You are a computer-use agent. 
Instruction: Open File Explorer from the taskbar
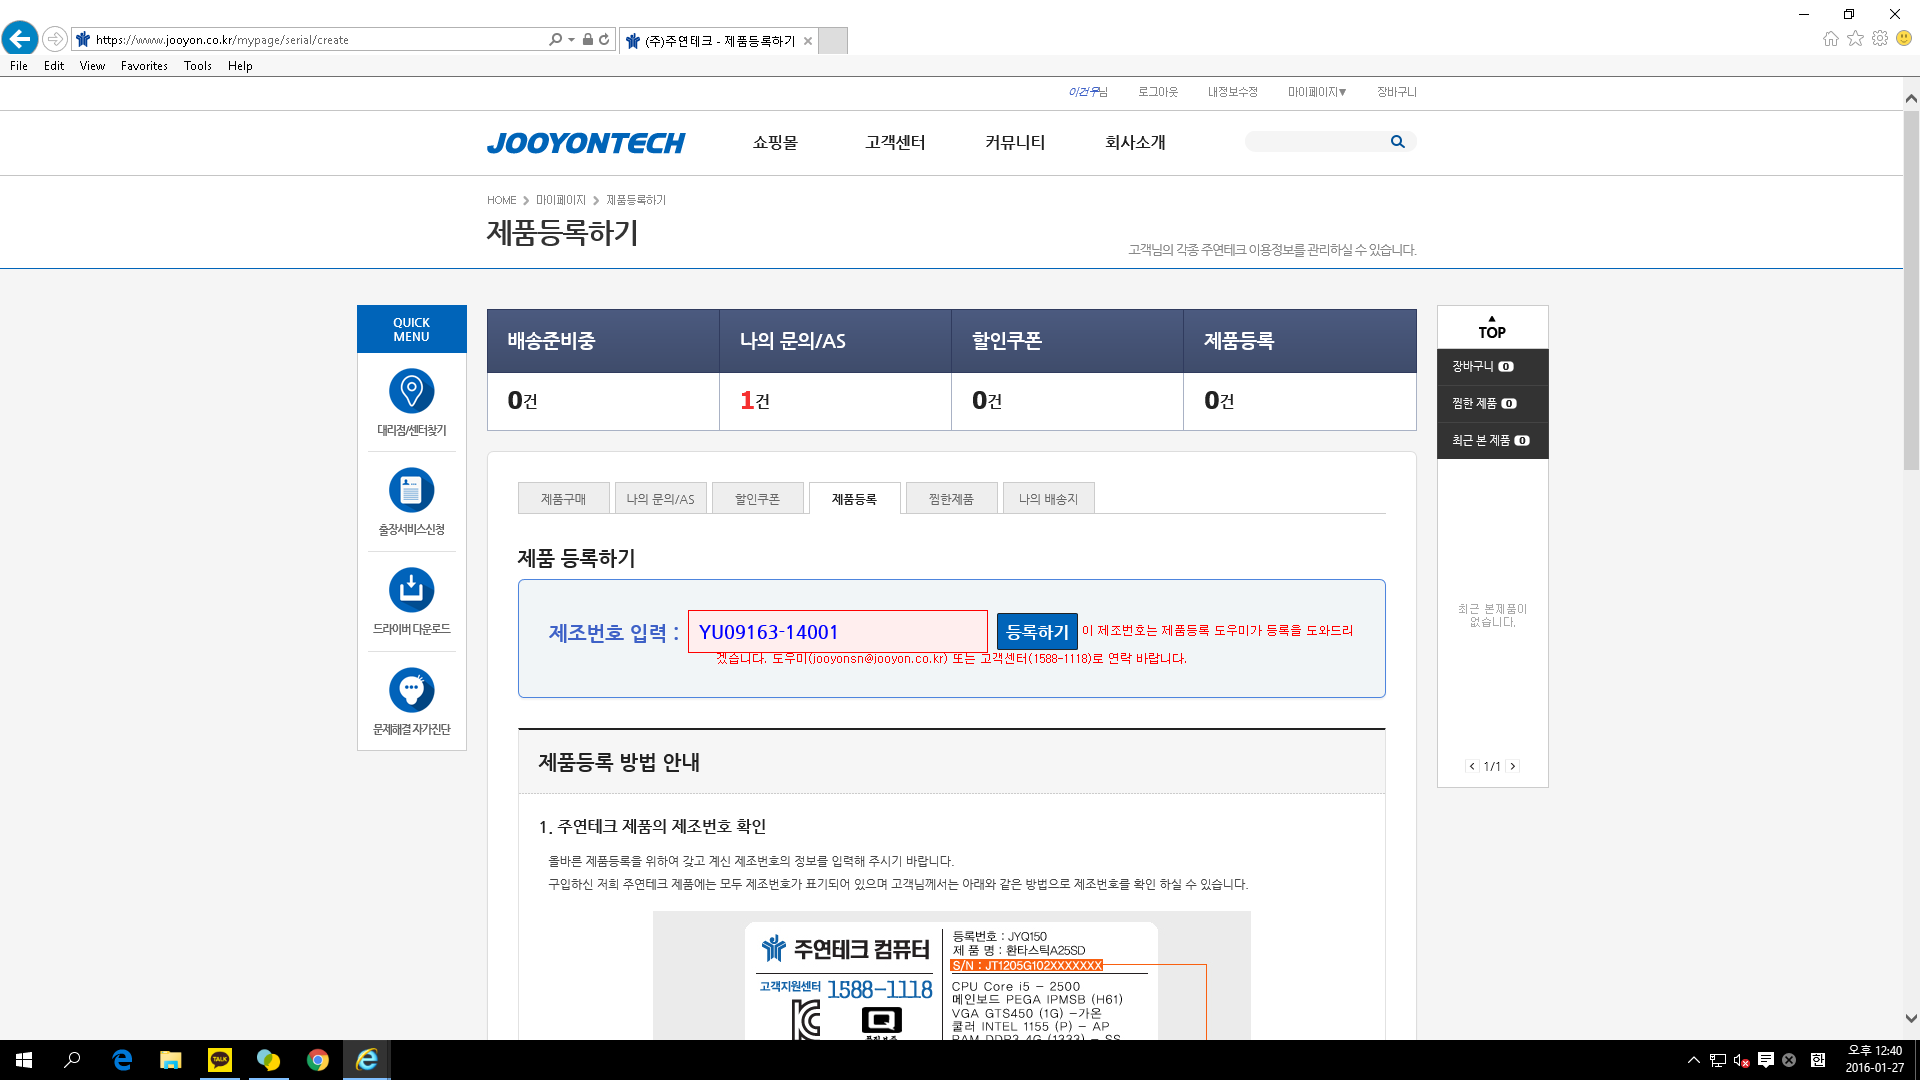171,1060
